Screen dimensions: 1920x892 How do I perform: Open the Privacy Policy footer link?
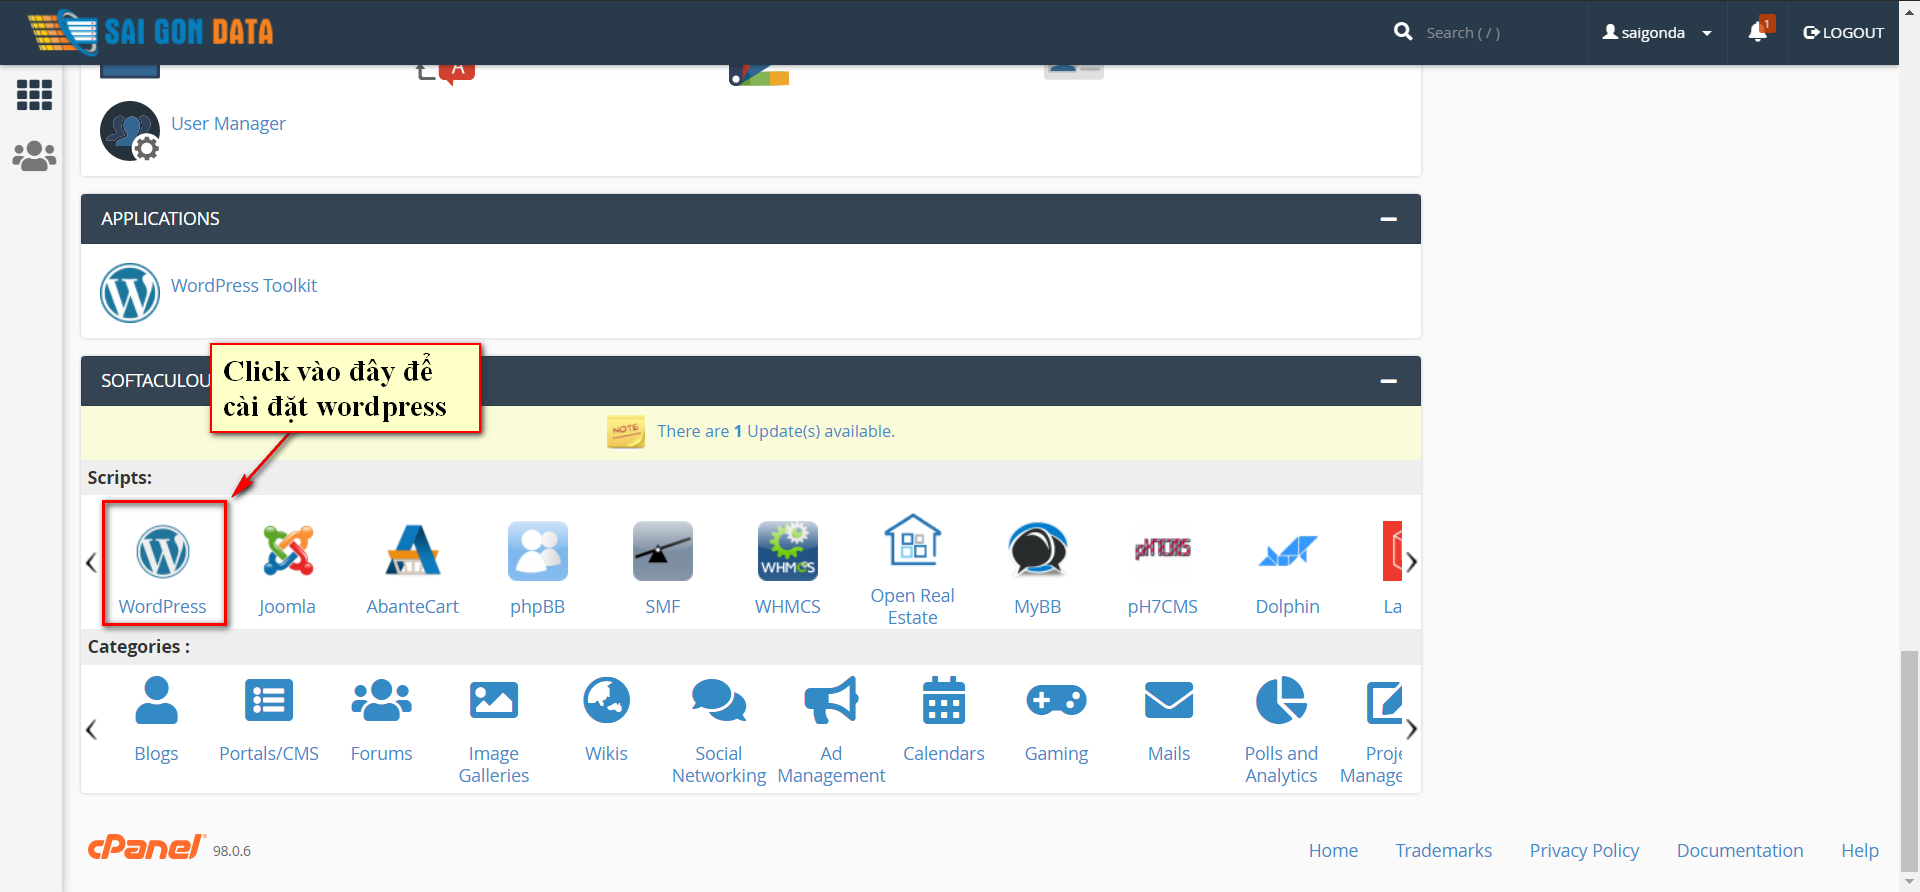pyautogui.click(x=1584, y=850)
